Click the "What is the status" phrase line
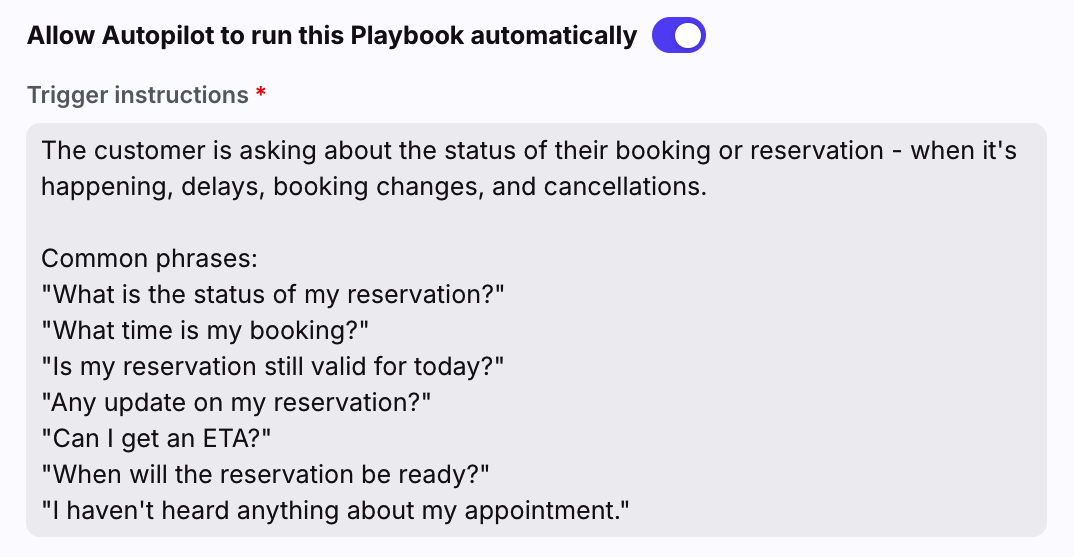 pos(272,295)
